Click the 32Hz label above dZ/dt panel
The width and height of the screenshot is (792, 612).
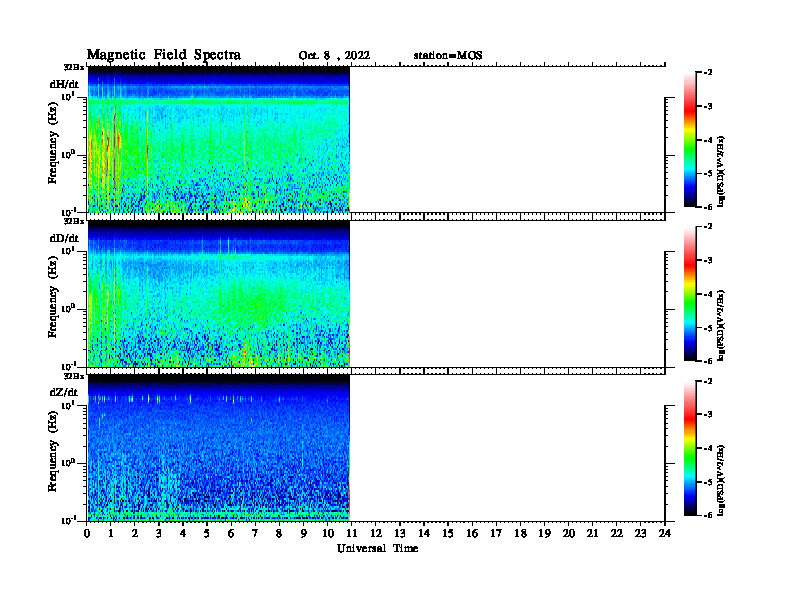point(74,376)
